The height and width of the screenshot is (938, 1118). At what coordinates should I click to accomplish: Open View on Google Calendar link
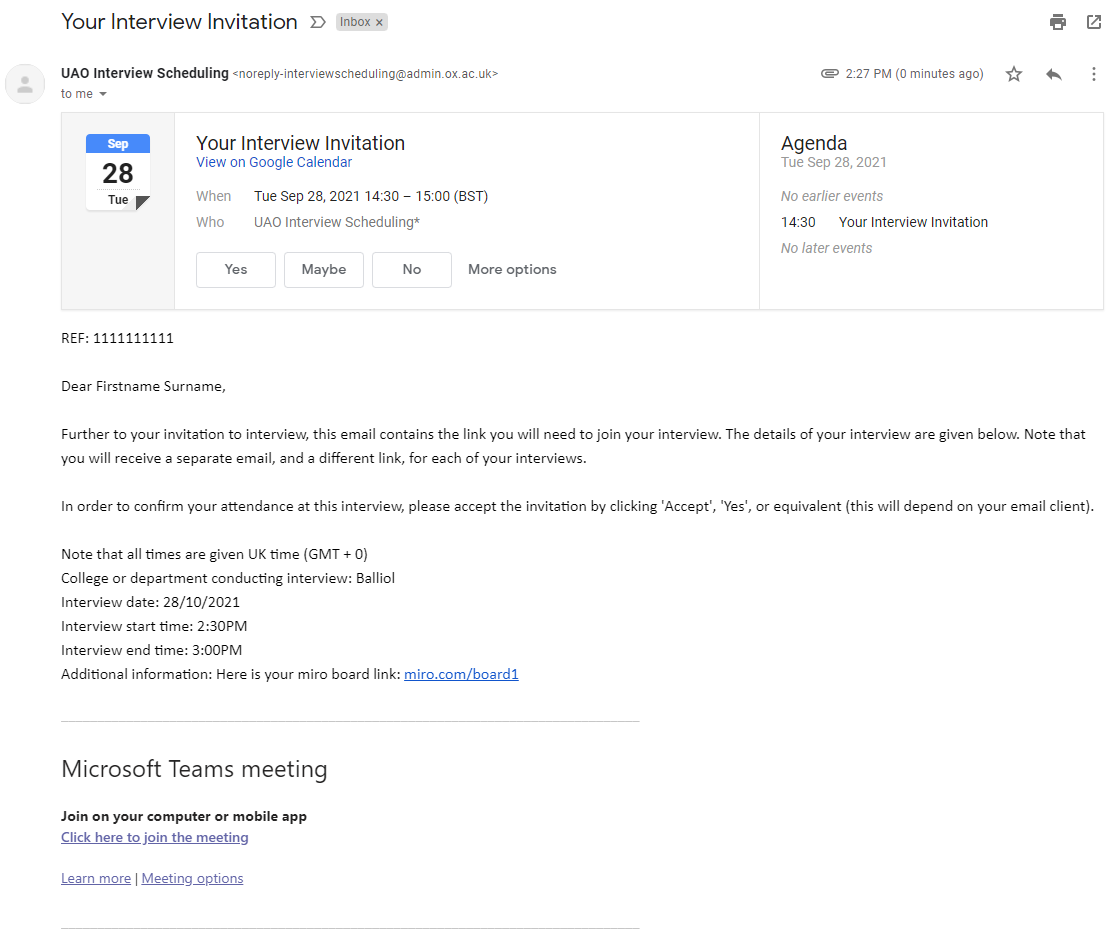tap(274, 162)
